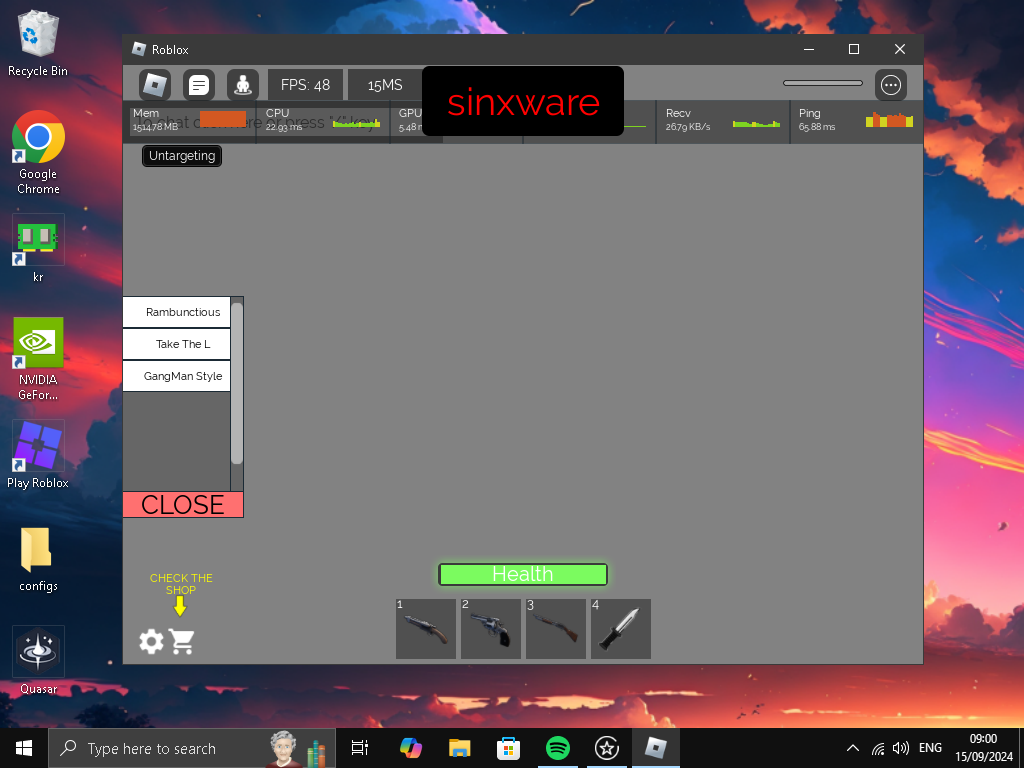The width and height of the screenshot is (1024, 768).
Task: Click the Recv network stat panel
Action: (723, 122)
